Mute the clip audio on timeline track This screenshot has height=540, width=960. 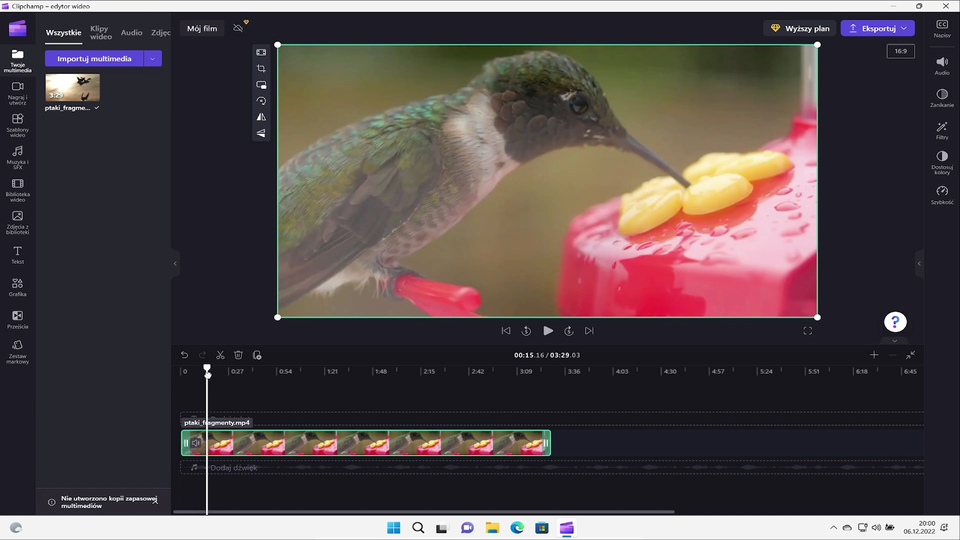click(196, 443)
